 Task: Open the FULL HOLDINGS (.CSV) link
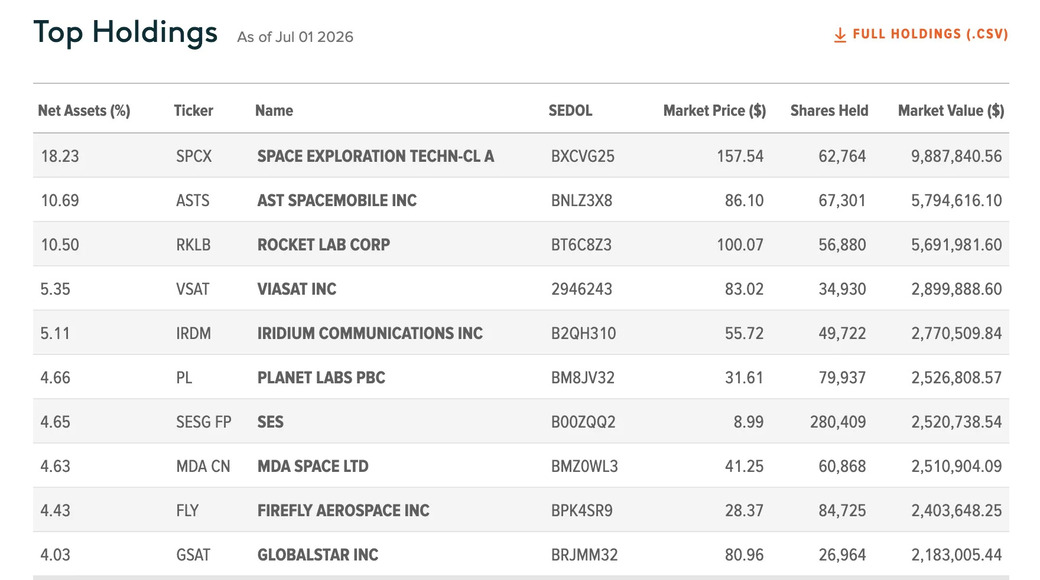921,35
